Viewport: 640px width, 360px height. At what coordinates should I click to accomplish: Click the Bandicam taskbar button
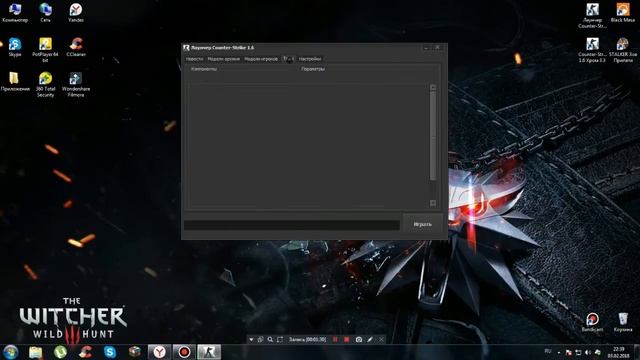(x=184, y=352)
